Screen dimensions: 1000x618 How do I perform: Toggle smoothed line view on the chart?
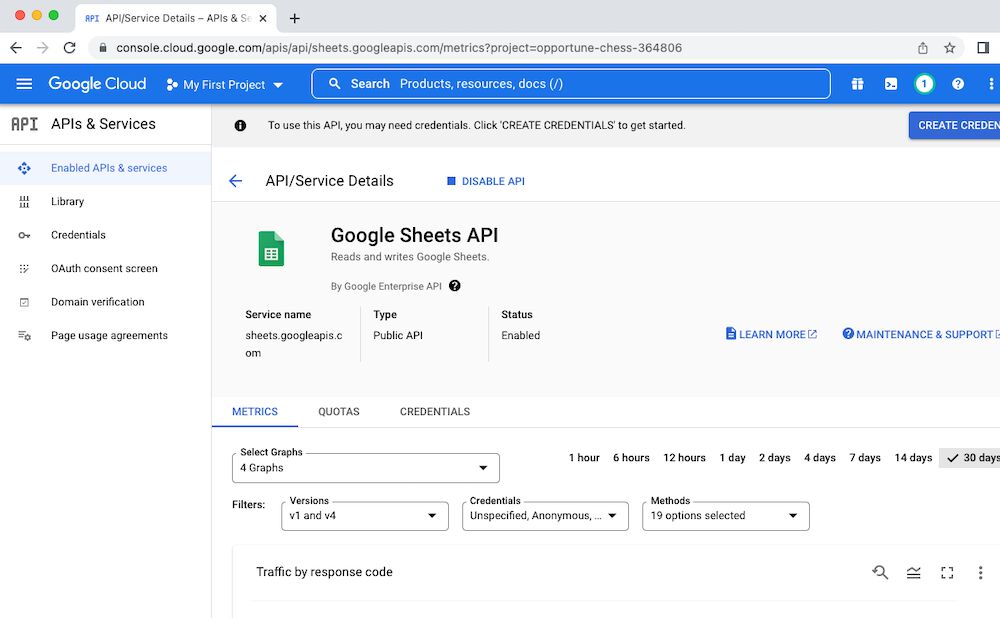click(x=913, y=572)
